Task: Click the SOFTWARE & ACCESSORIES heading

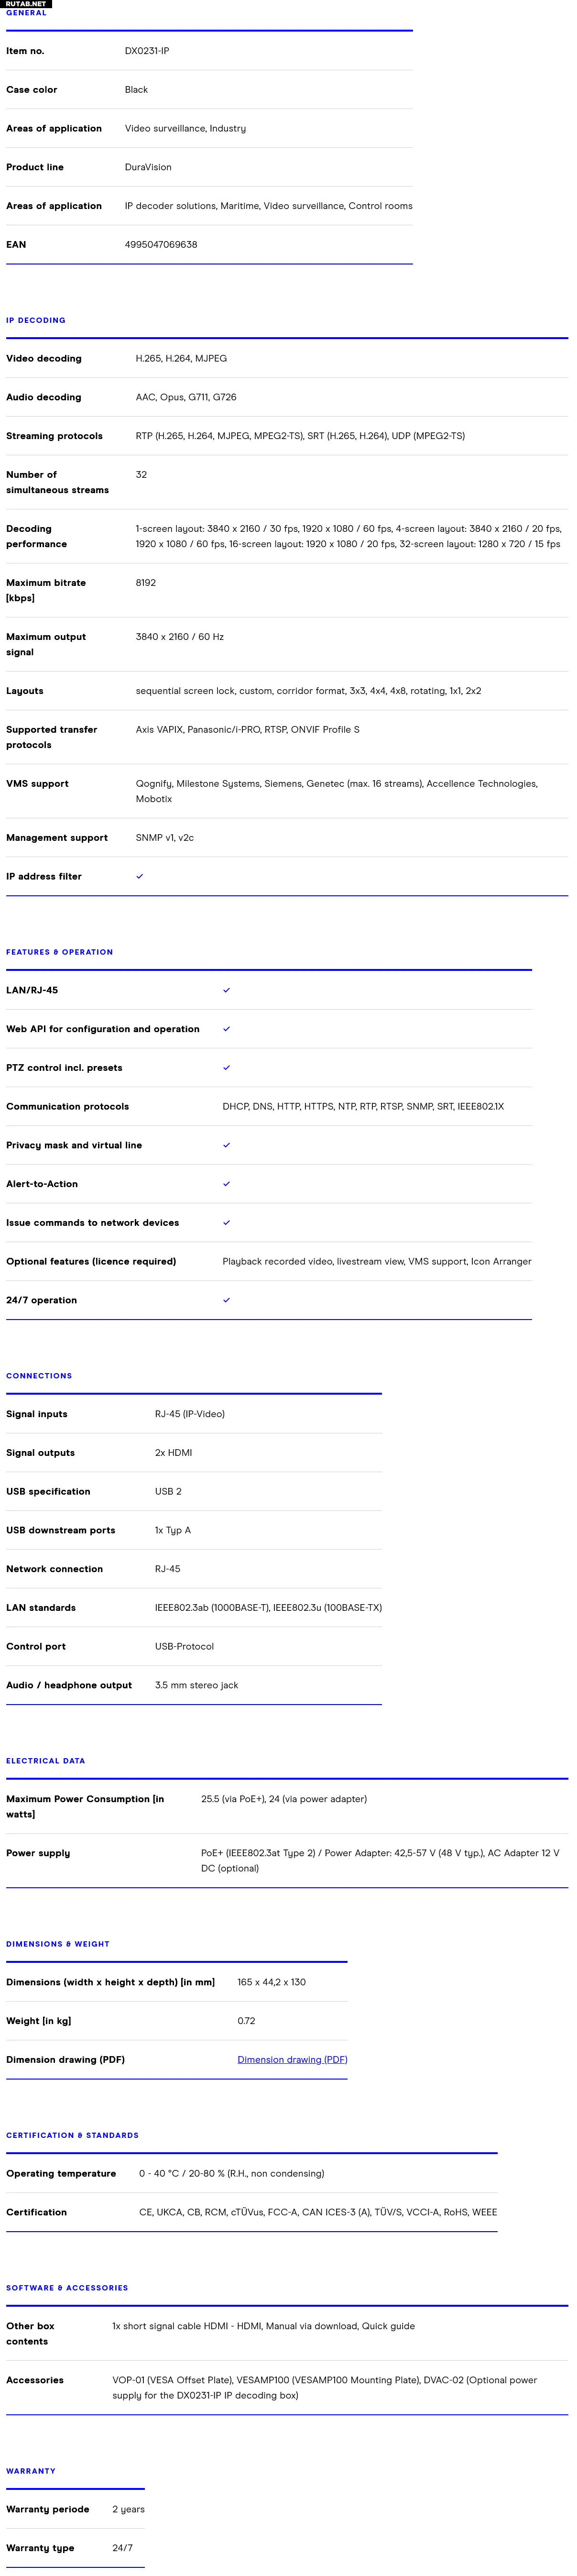Action: (67, 2288)
